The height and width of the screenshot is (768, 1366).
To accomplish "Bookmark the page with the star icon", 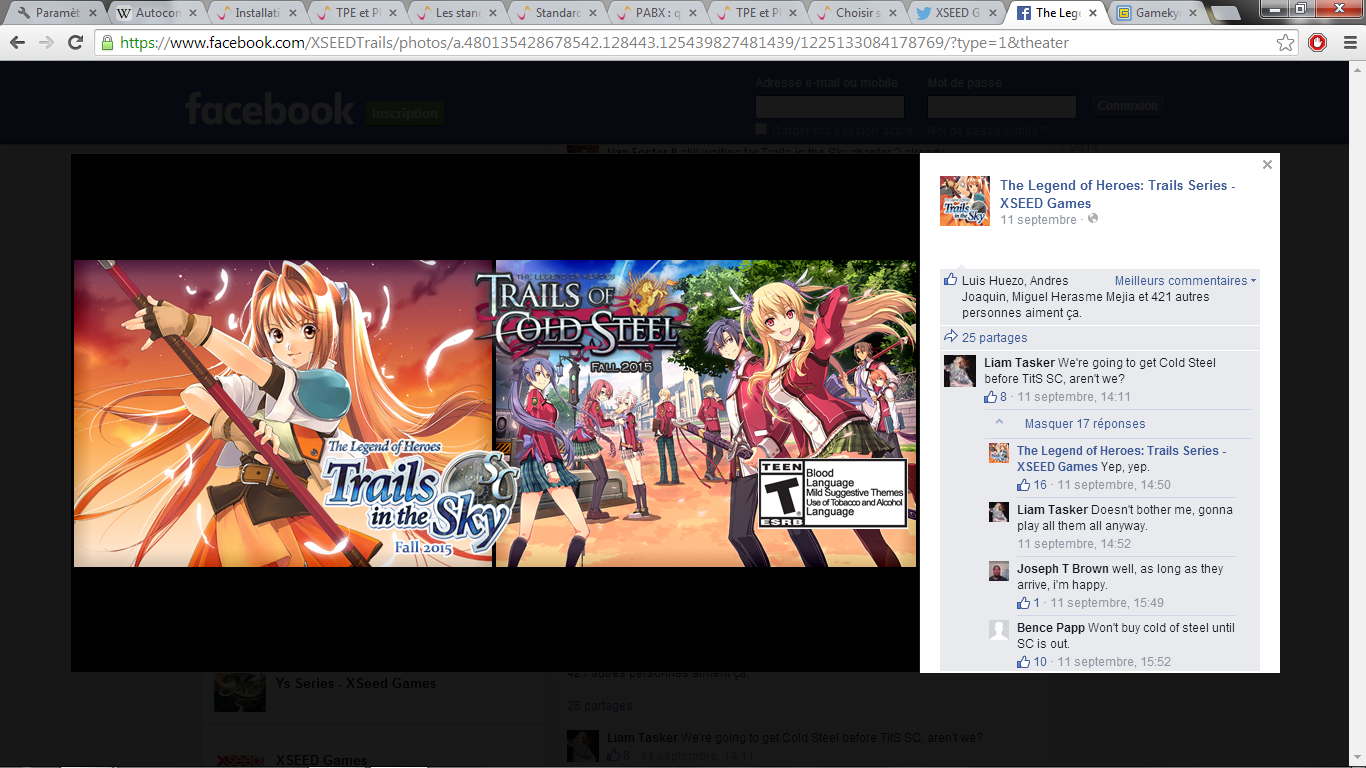I will pos(1285,43).
